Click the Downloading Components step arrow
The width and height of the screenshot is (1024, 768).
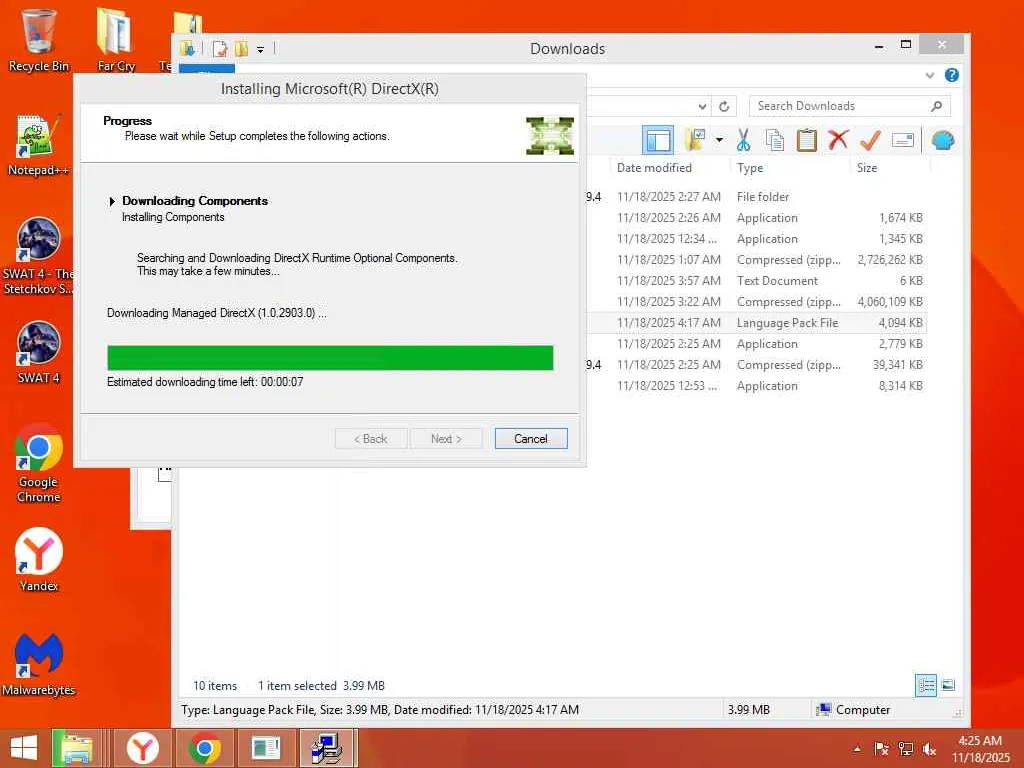coord(112,201)
